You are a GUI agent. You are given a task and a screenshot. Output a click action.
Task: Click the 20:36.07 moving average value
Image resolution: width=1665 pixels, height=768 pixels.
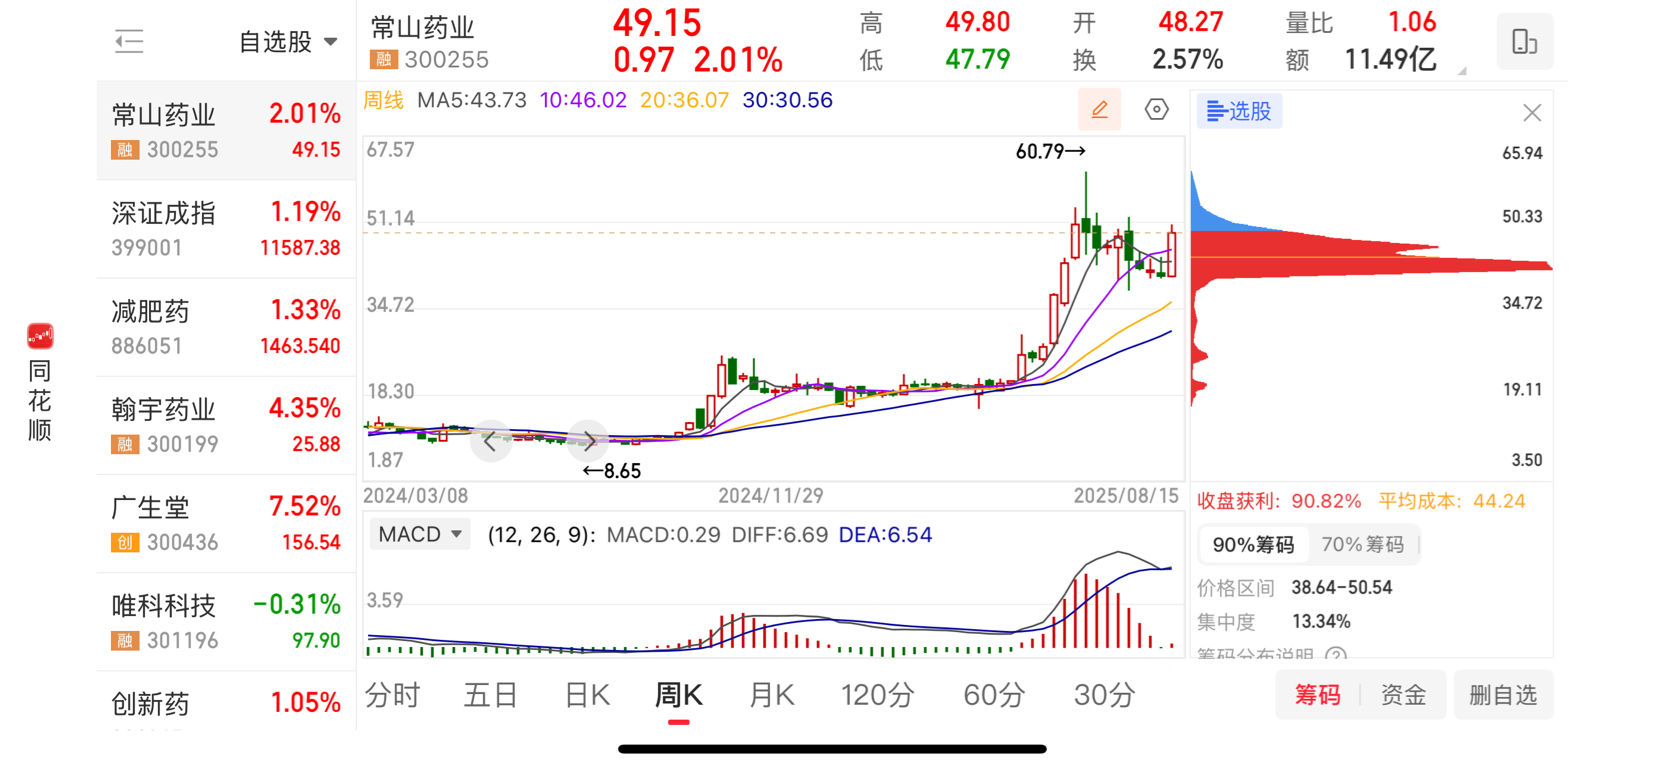point(685,100)
